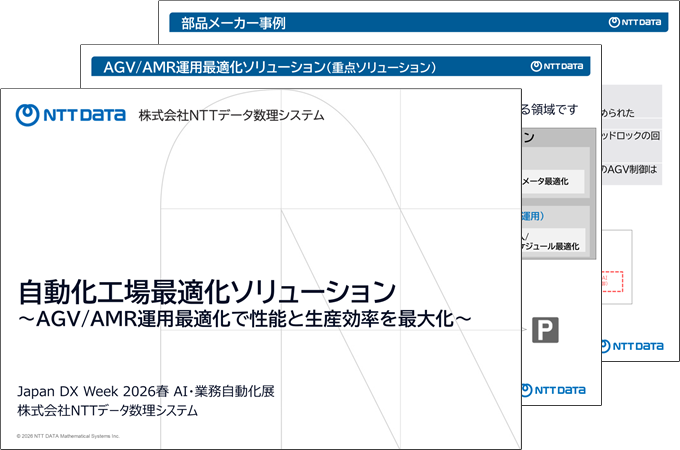Click the text る領域です on middle slide
680x450 pixels.
click(550, 110)
